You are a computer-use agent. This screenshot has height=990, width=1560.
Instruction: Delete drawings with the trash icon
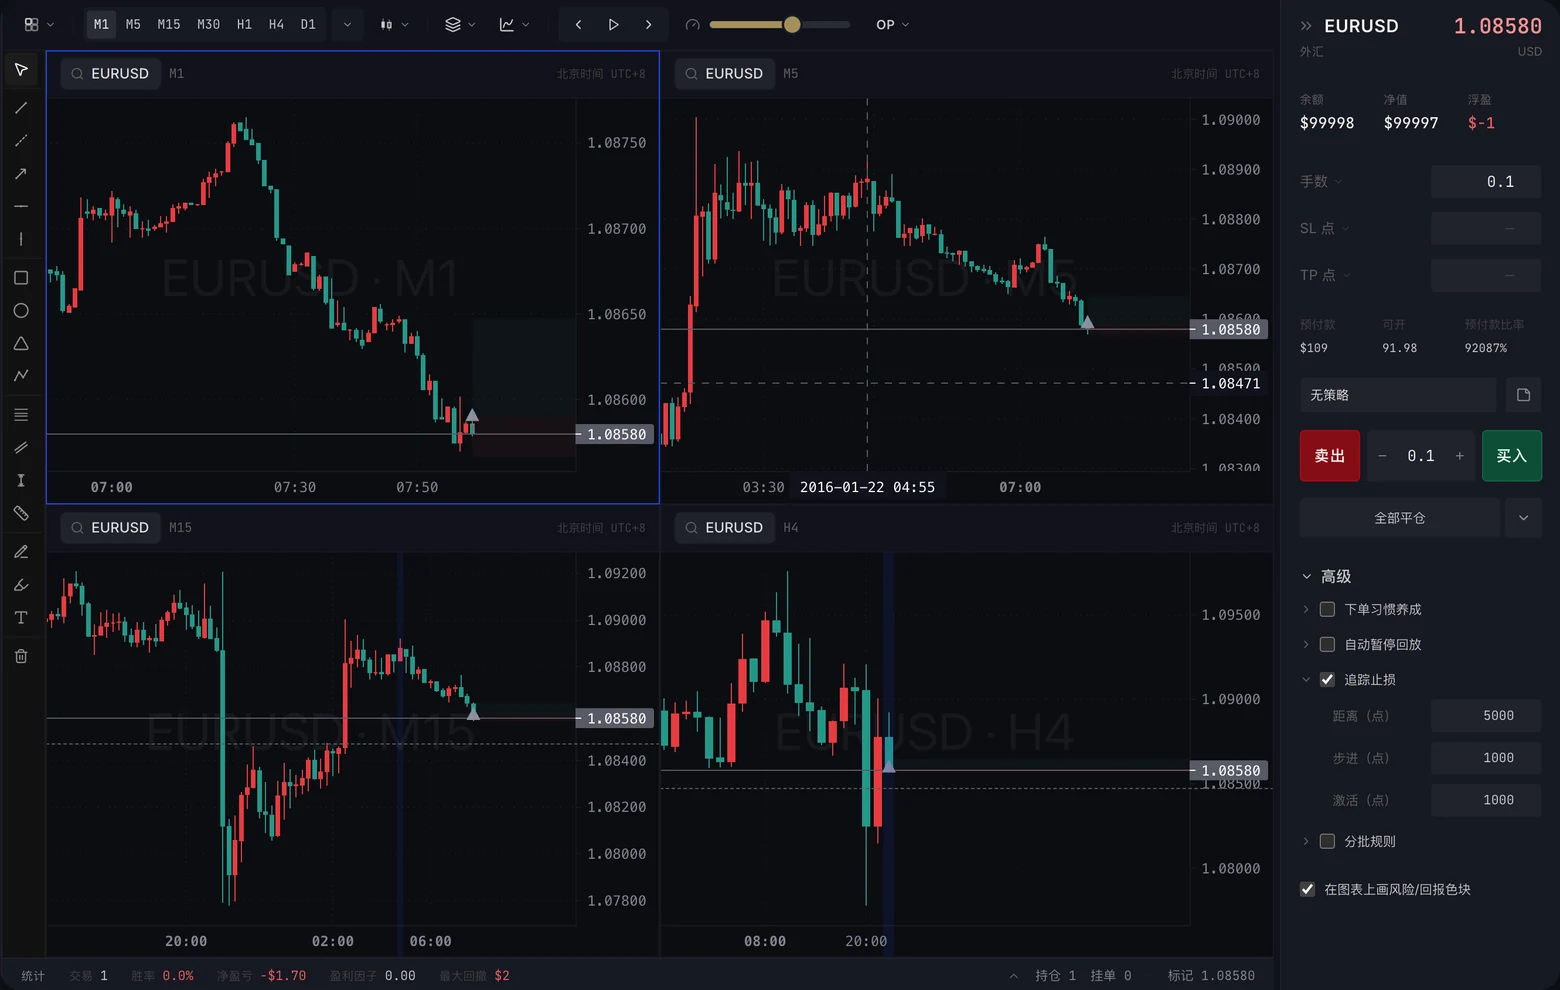pyautogui.click(x=21, y=656)
